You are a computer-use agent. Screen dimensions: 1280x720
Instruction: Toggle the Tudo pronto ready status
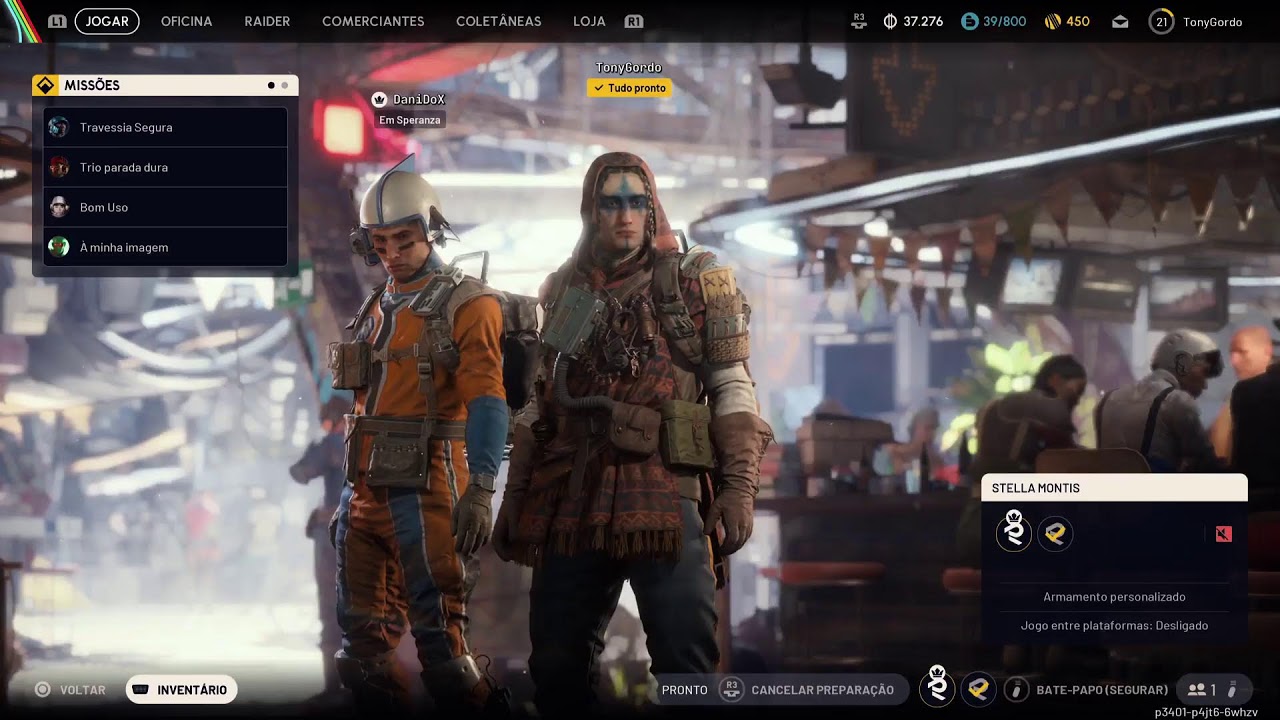629,88
